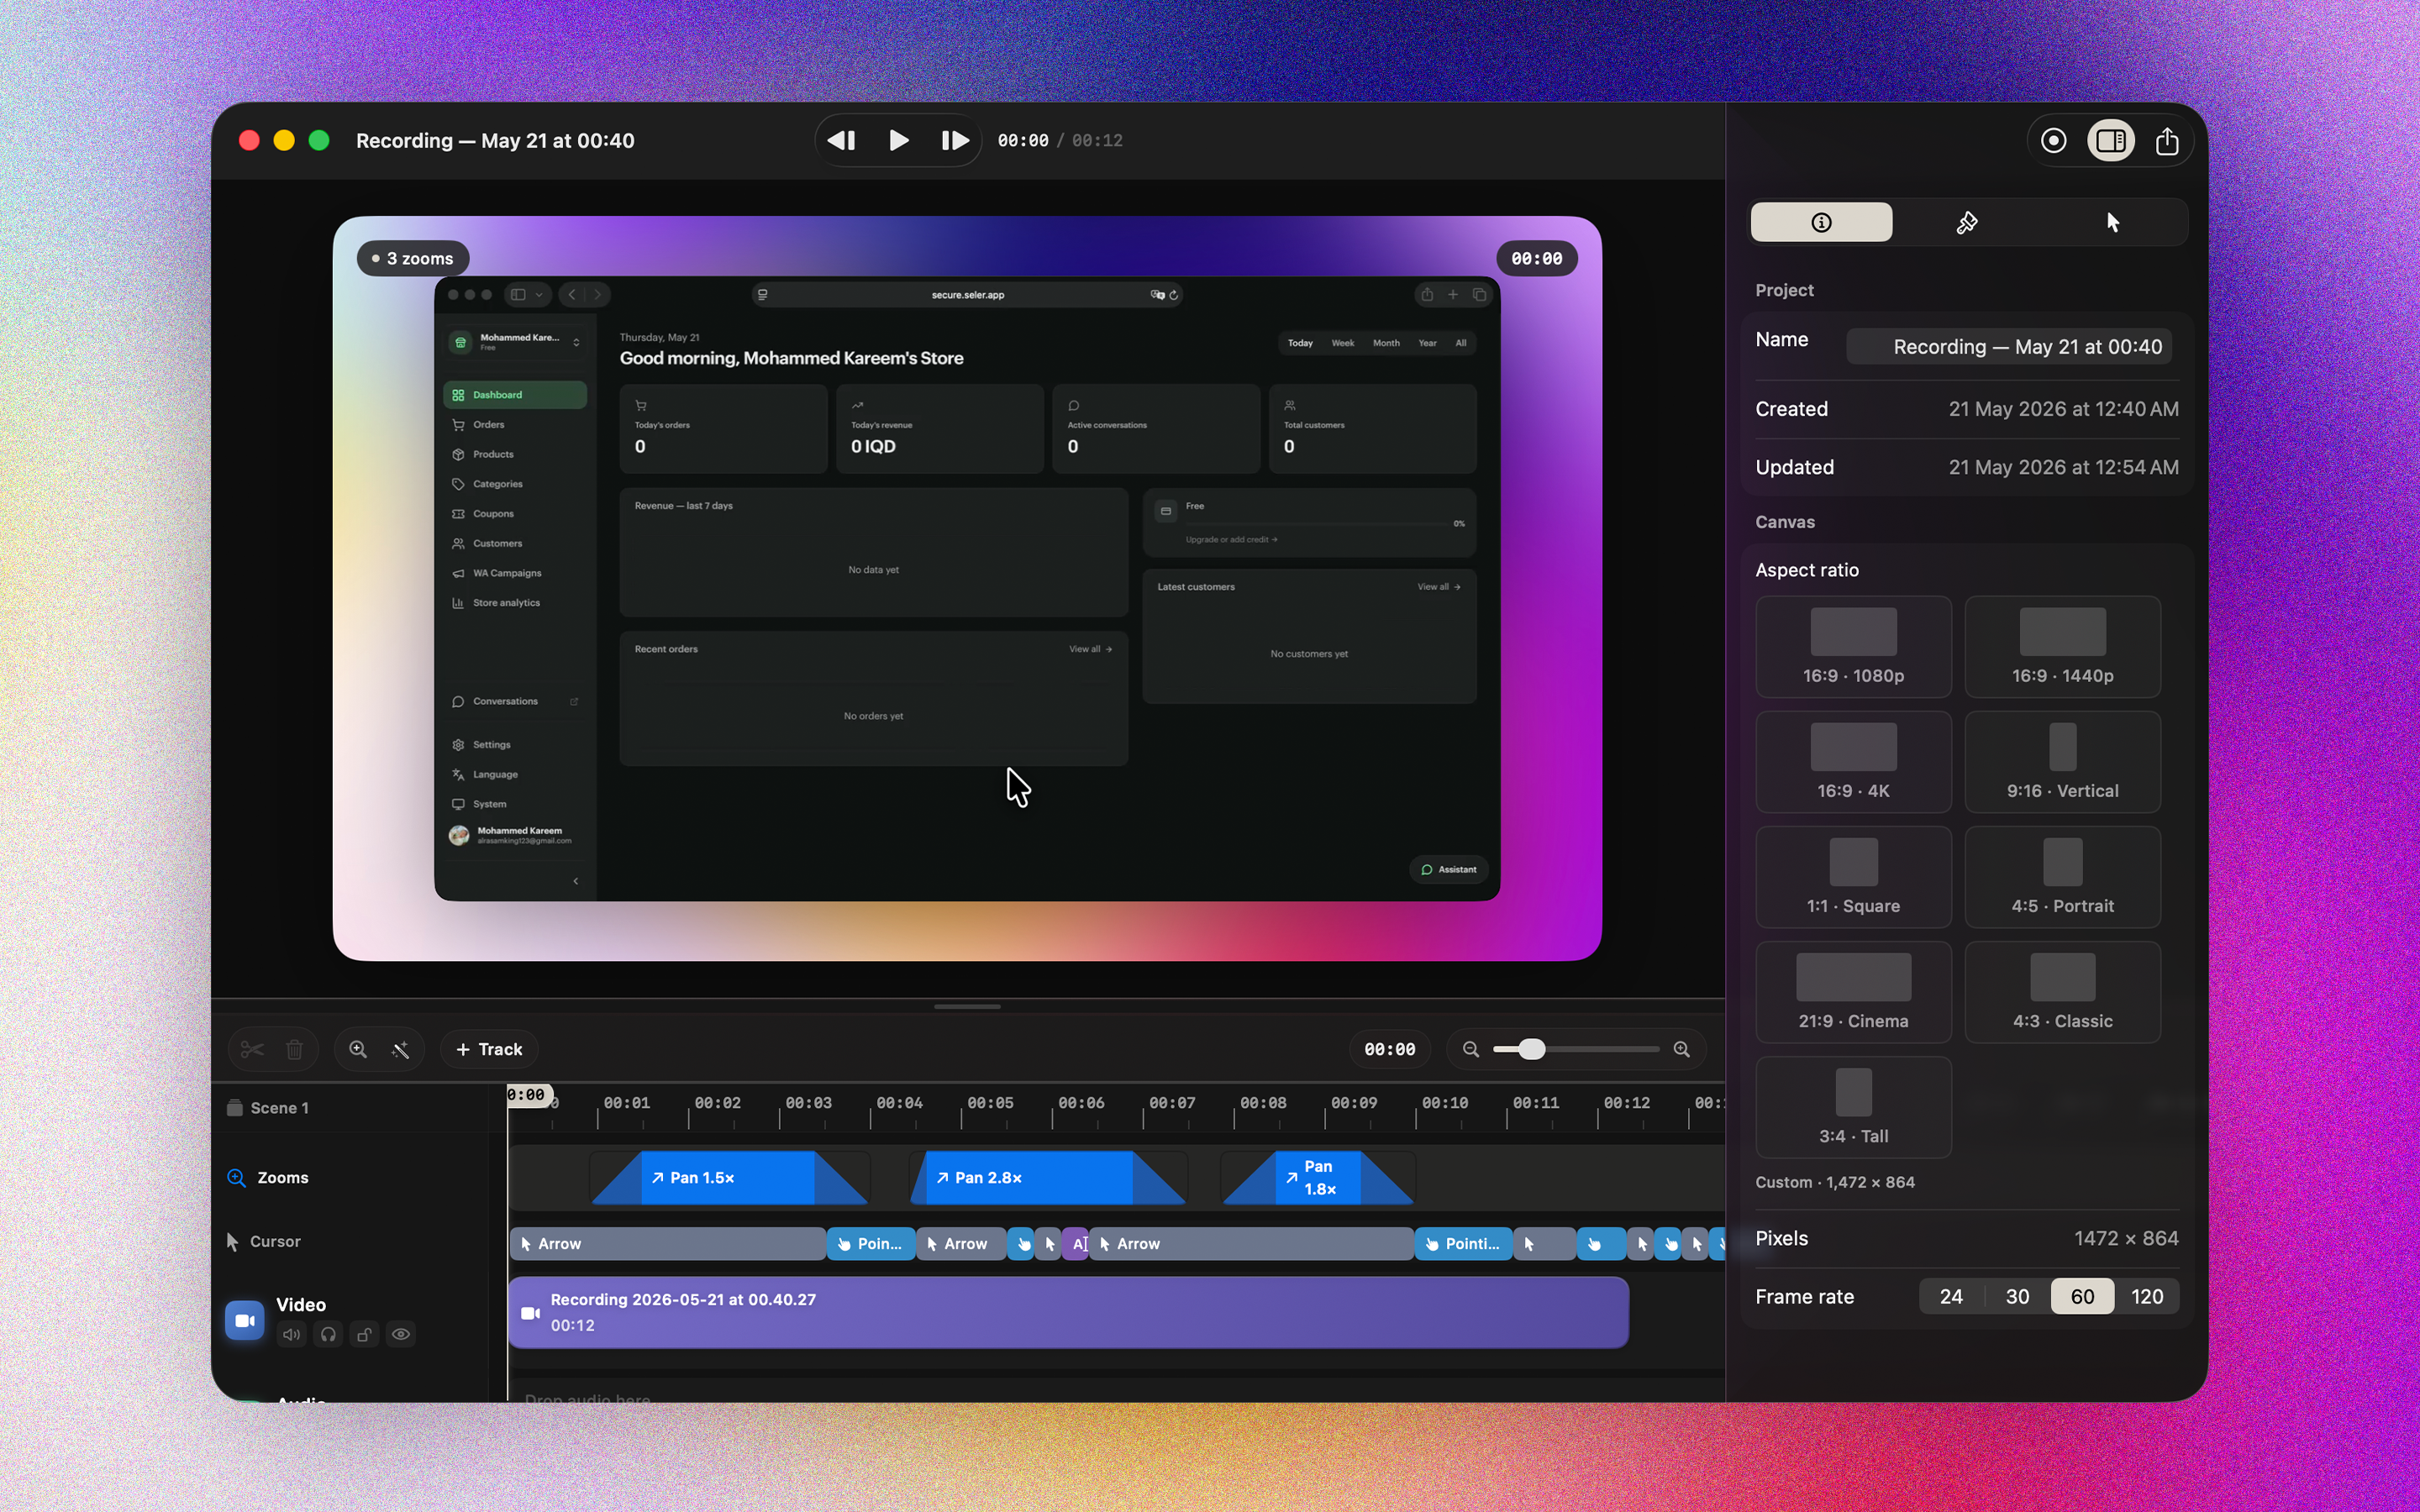Select the Pan 2.8× zoom clip

tap(1048, 1177)
